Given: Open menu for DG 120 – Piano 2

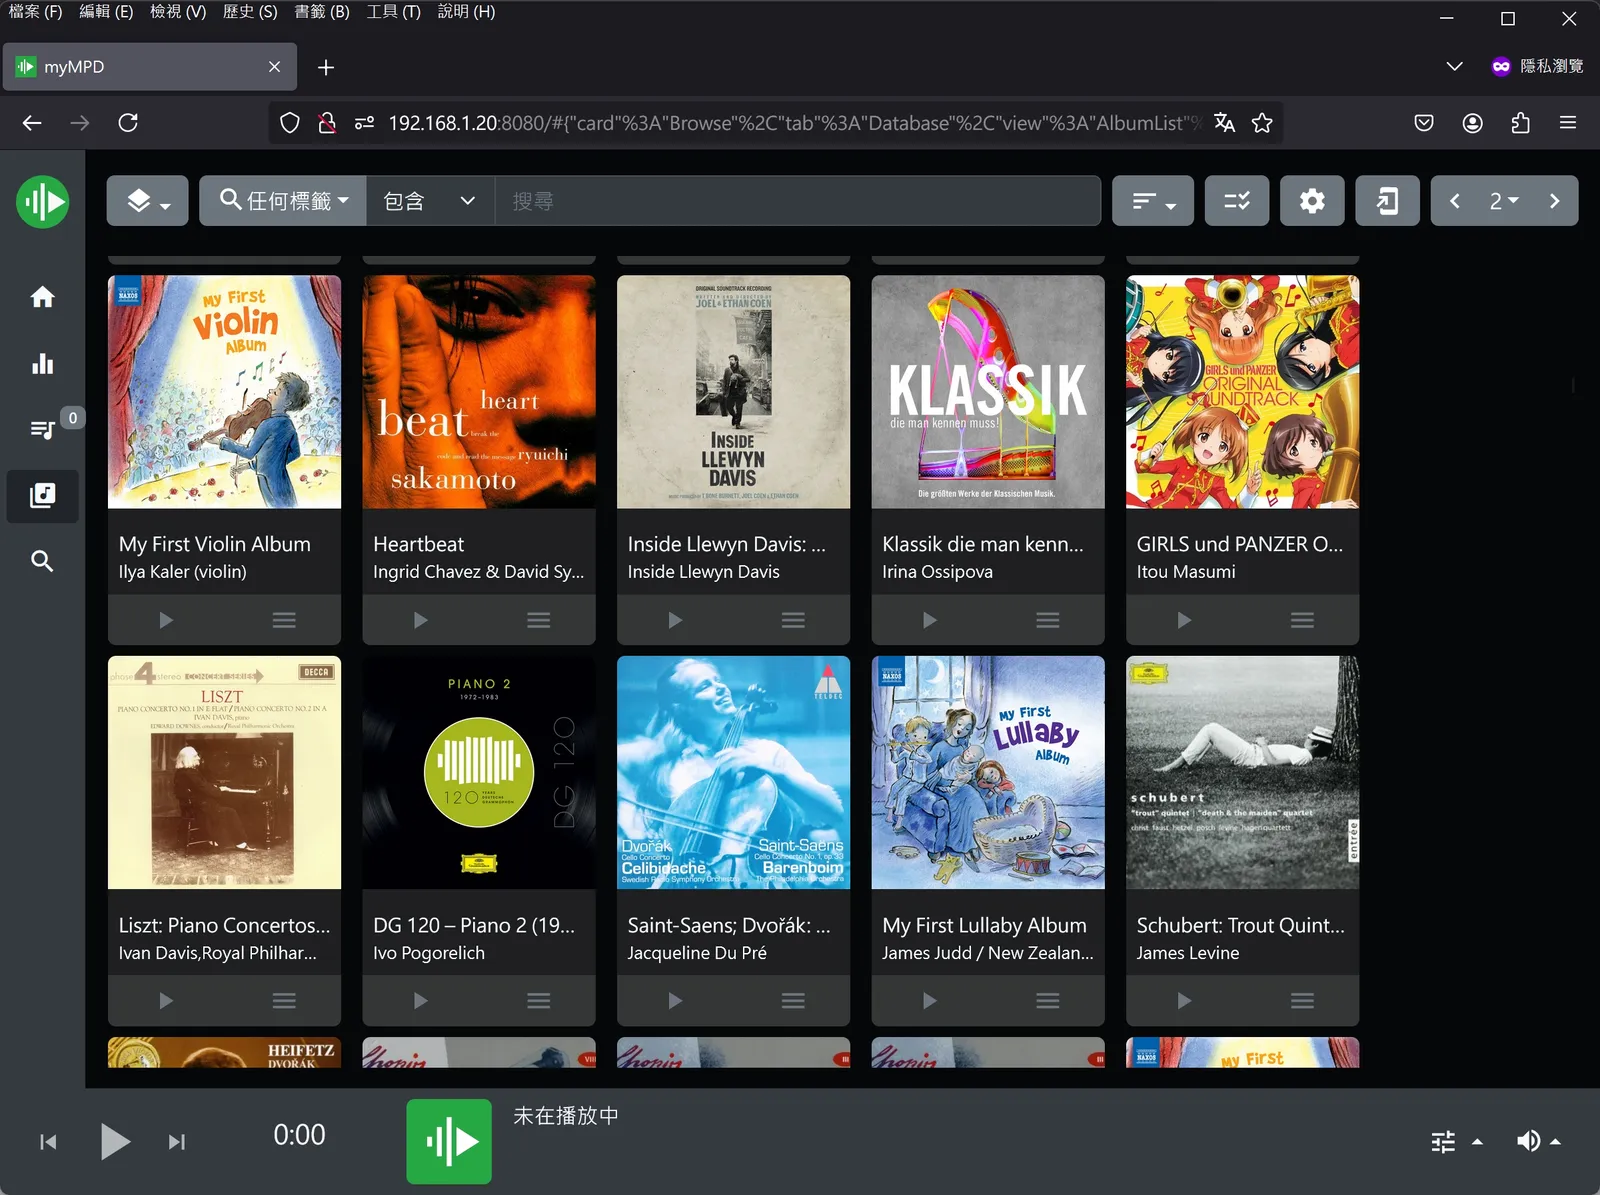Looking at the screenshot, I should point(539,1001).
